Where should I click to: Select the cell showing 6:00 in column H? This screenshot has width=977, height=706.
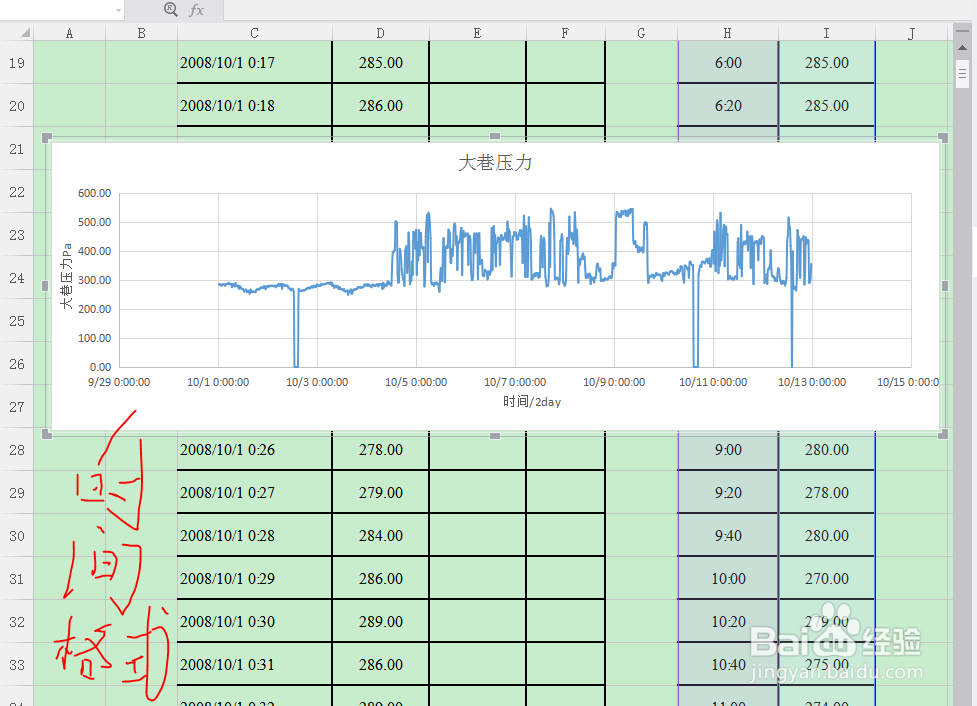tap(727, 62)
